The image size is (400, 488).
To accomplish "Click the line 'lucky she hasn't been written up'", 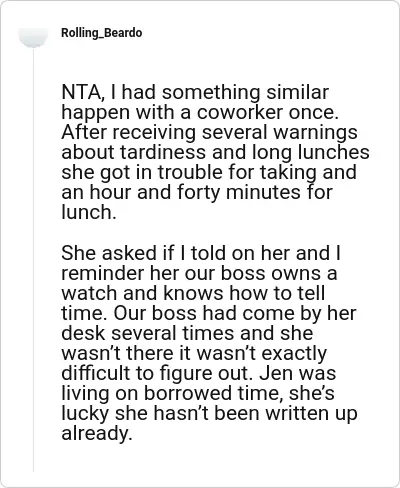I will tap(209, 413).
